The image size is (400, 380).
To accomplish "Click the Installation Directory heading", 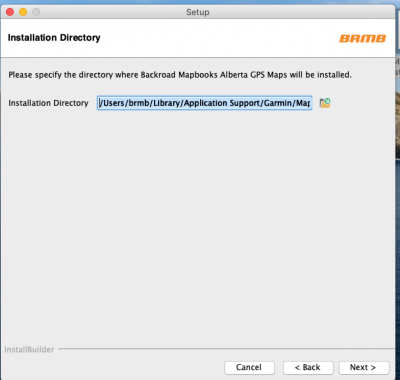I will (54, 38).
